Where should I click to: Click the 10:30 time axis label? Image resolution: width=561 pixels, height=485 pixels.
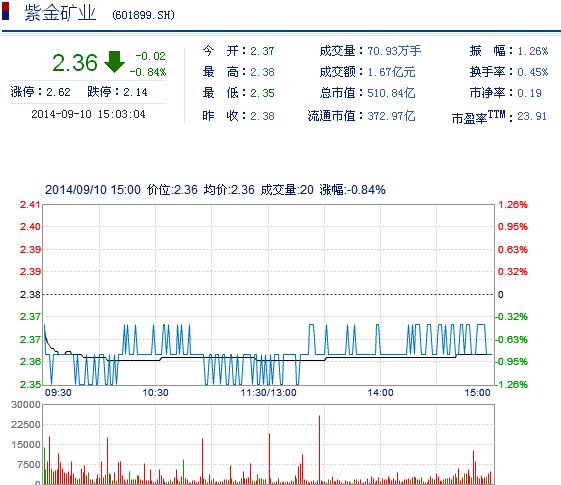(155, 393)
